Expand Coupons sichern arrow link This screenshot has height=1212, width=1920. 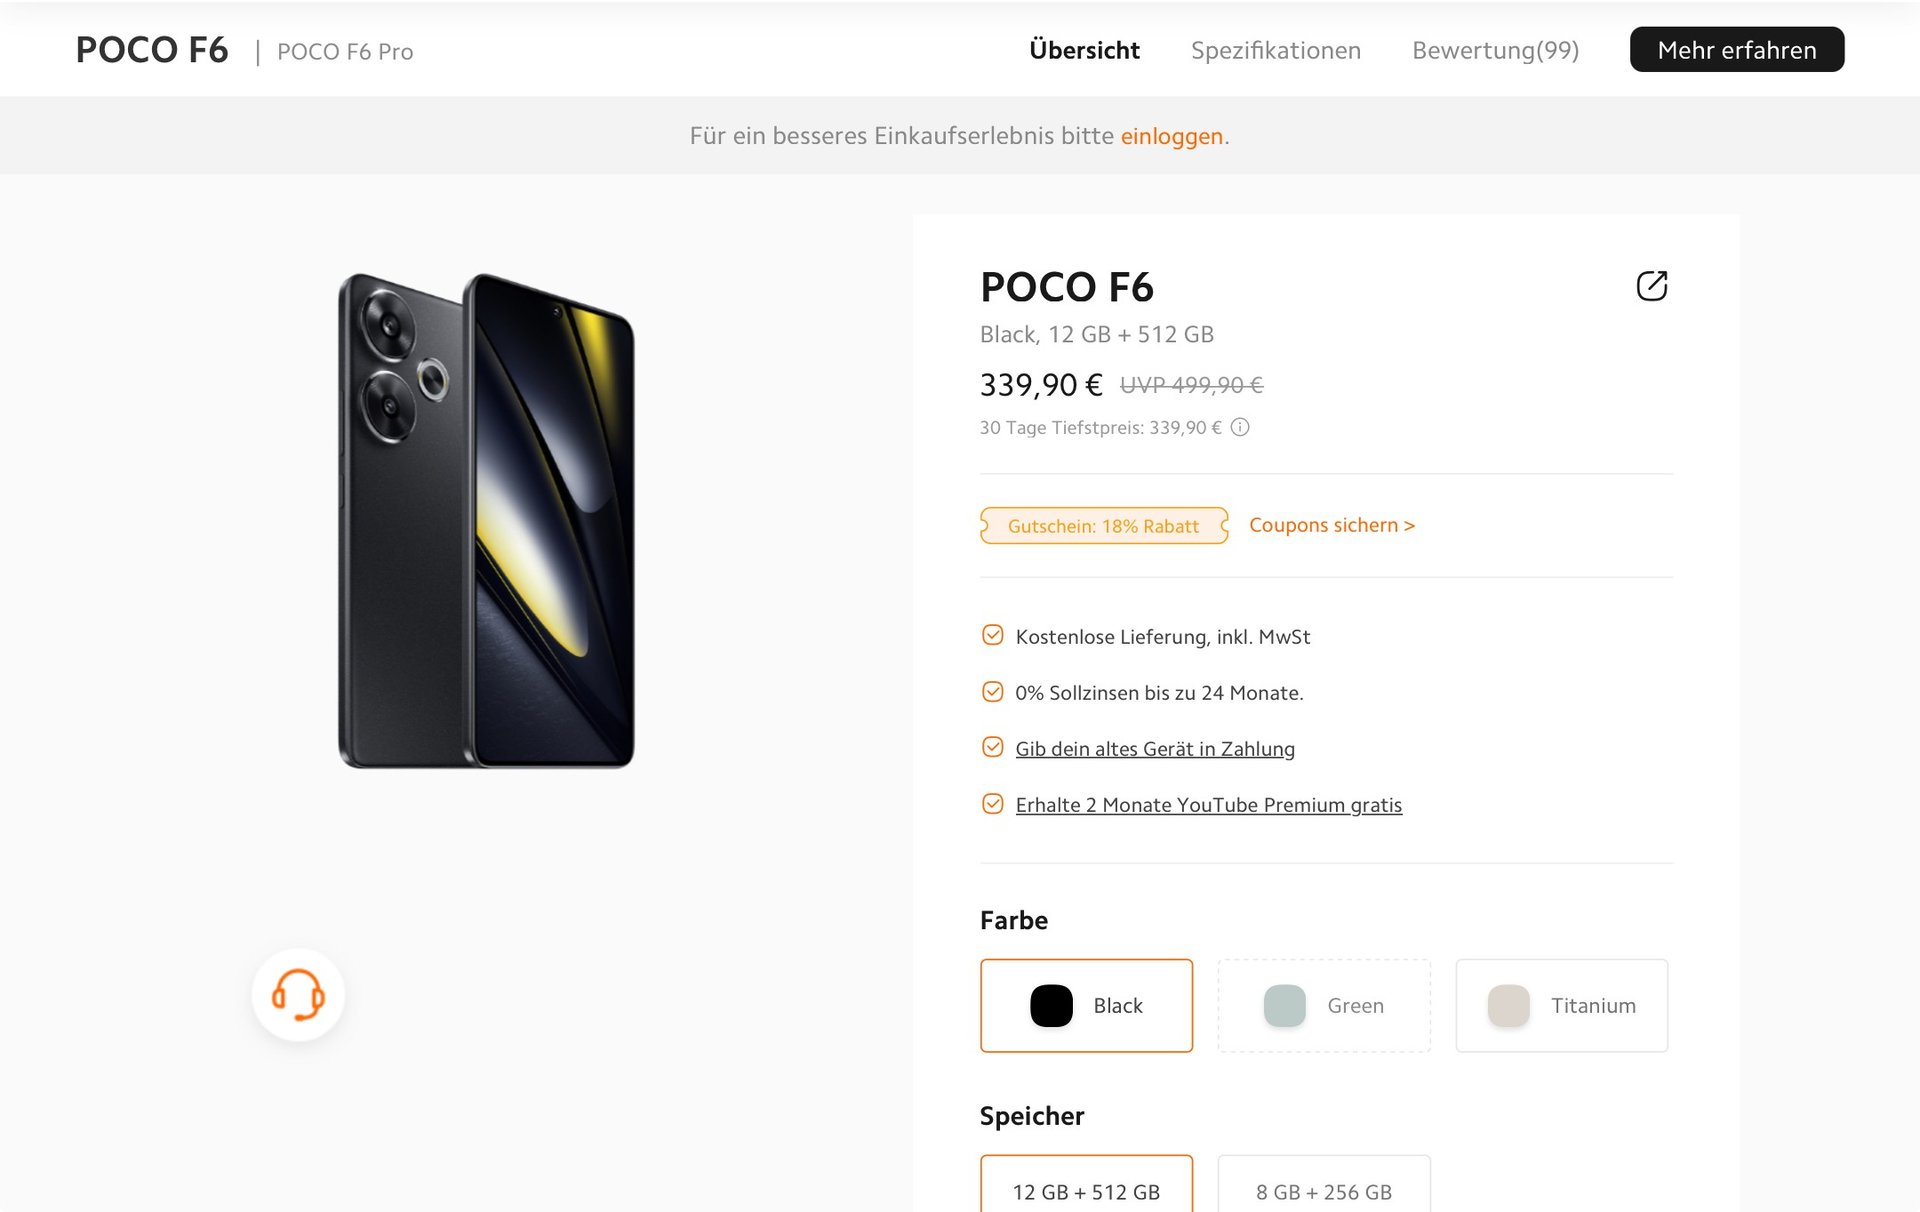[1331, 525]
